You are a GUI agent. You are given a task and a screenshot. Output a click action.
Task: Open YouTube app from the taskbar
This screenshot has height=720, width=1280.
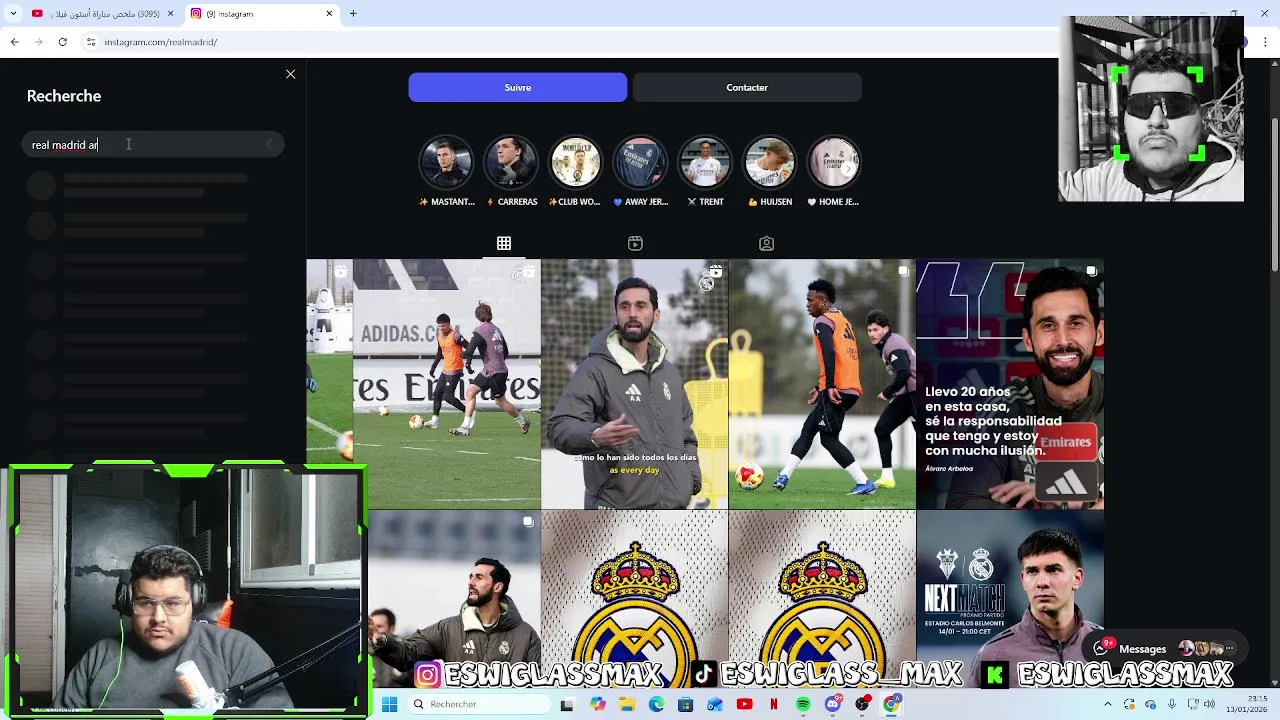[744, 704]
